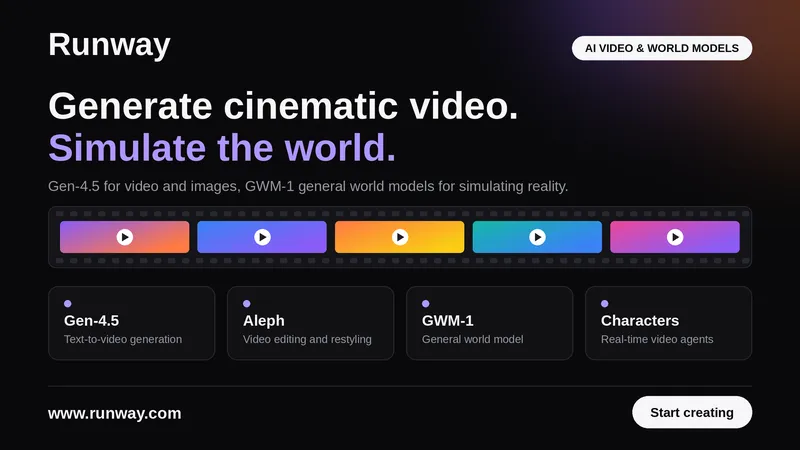
Task: Click the purple dot on Characters card
Action: pyautogui.click(x=605, y=304)
